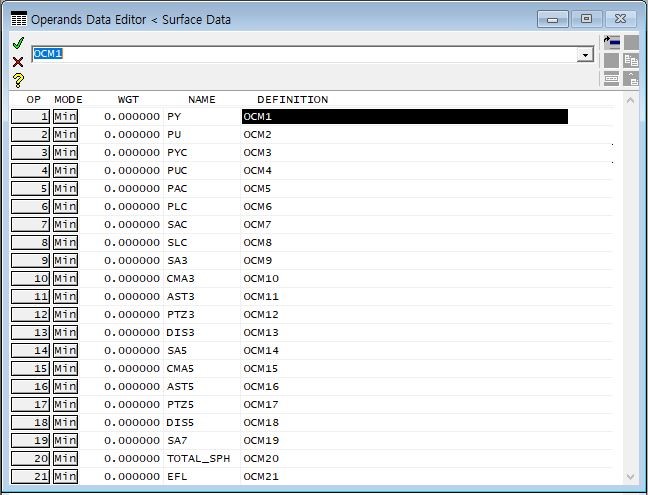Viewport: 648px width, 495px height.
Task: Toggle the Min mode button for AST3
Action: (65, 296)
